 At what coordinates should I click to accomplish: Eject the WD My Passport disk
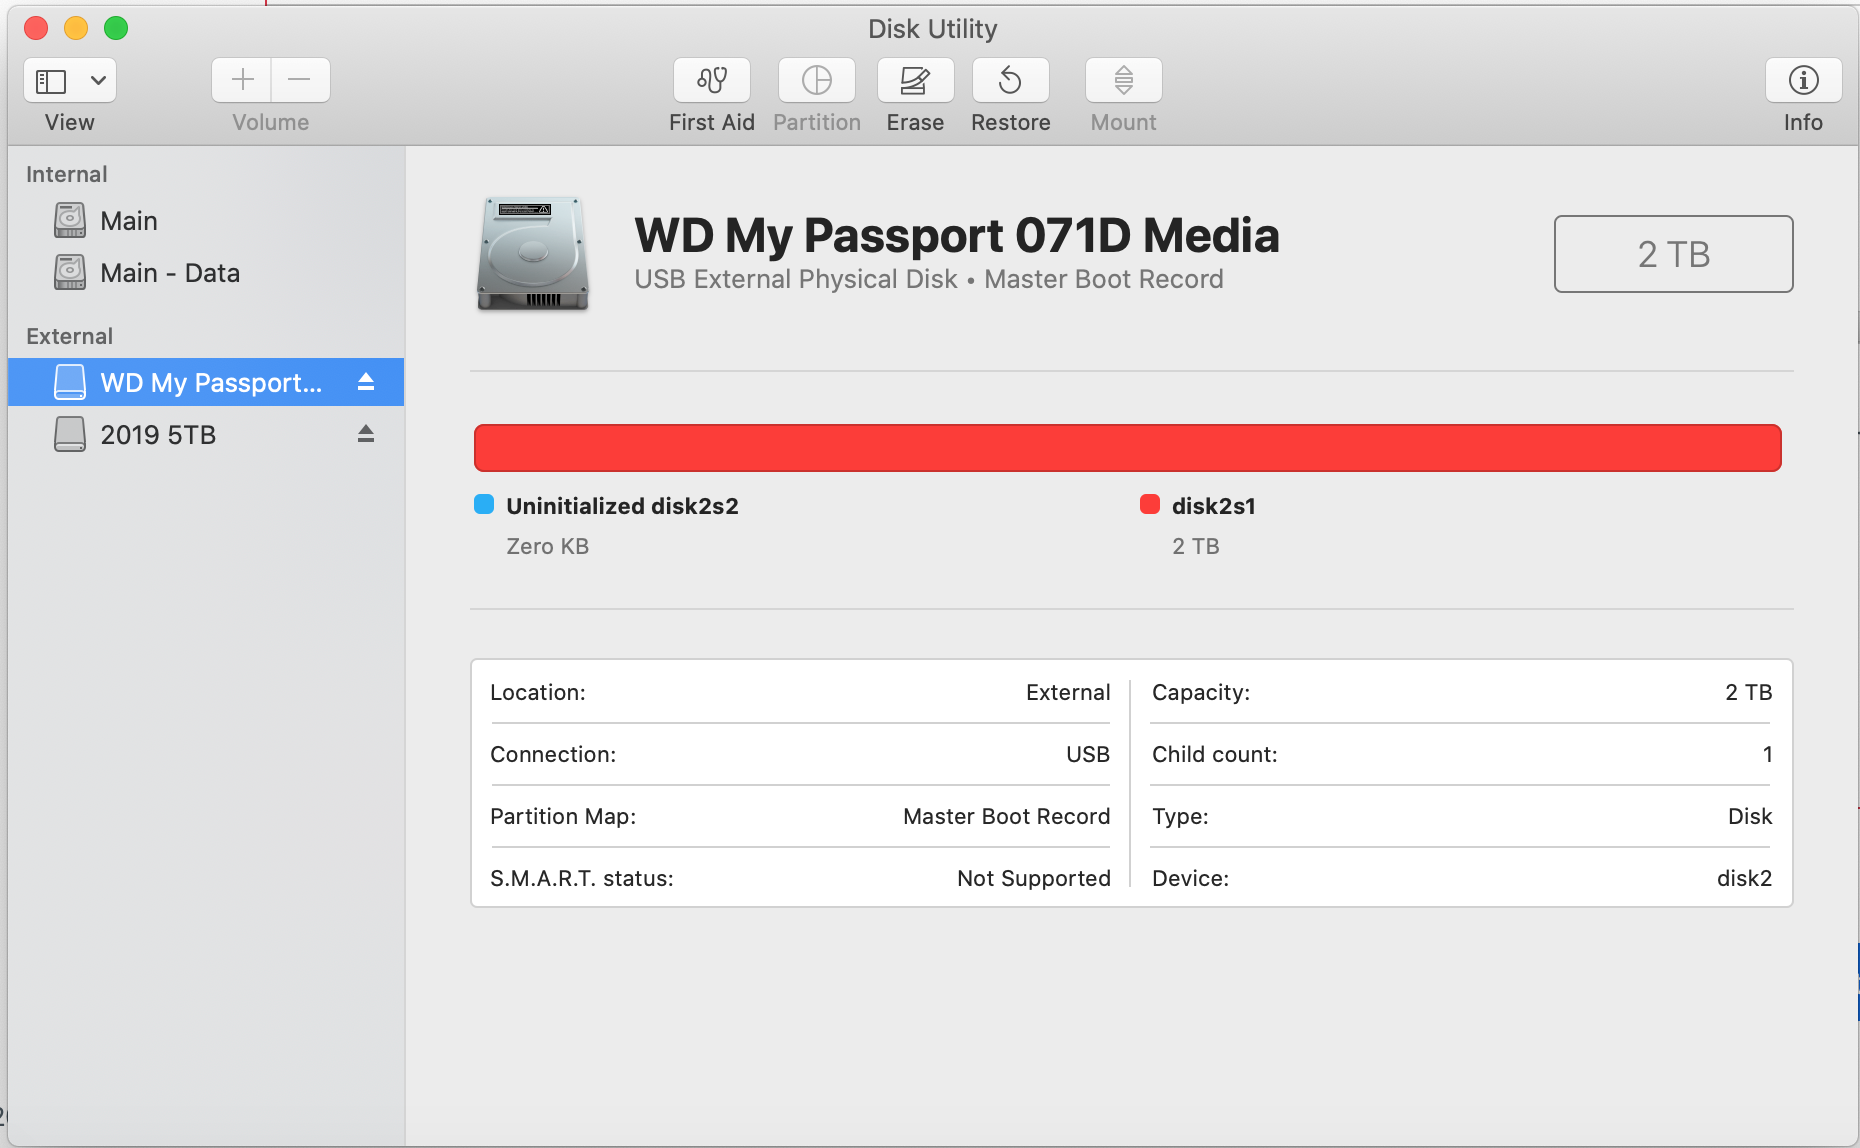click(x=366, y=382)
